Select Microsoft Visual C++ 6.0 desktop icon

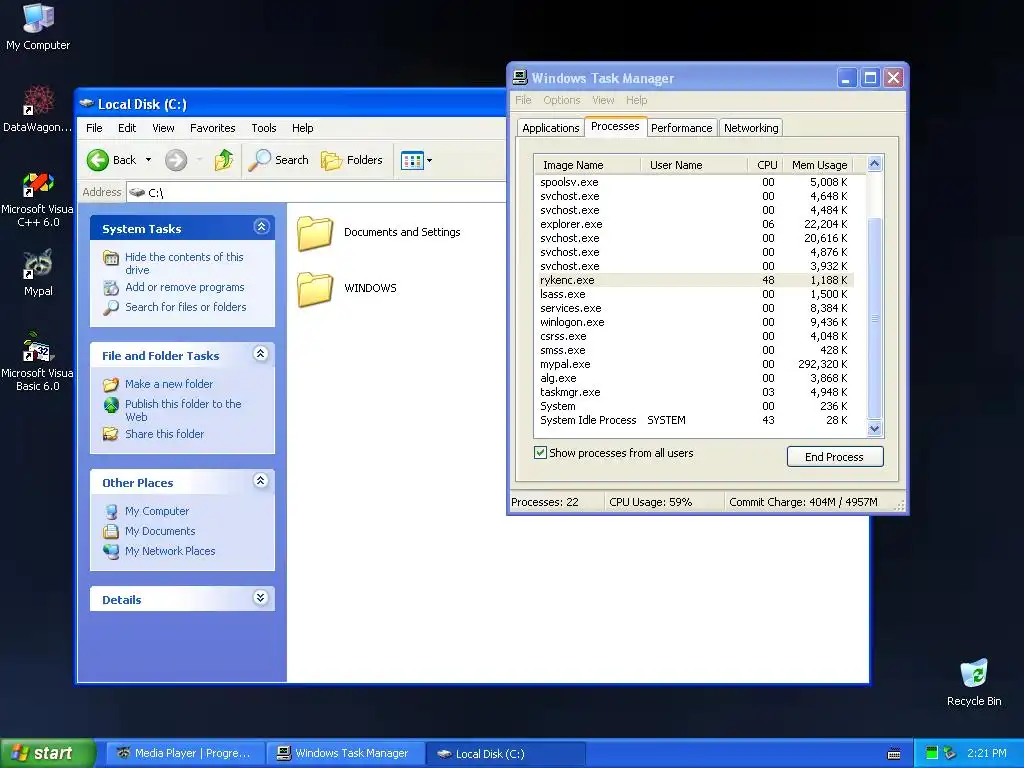[x=38, y=199]
